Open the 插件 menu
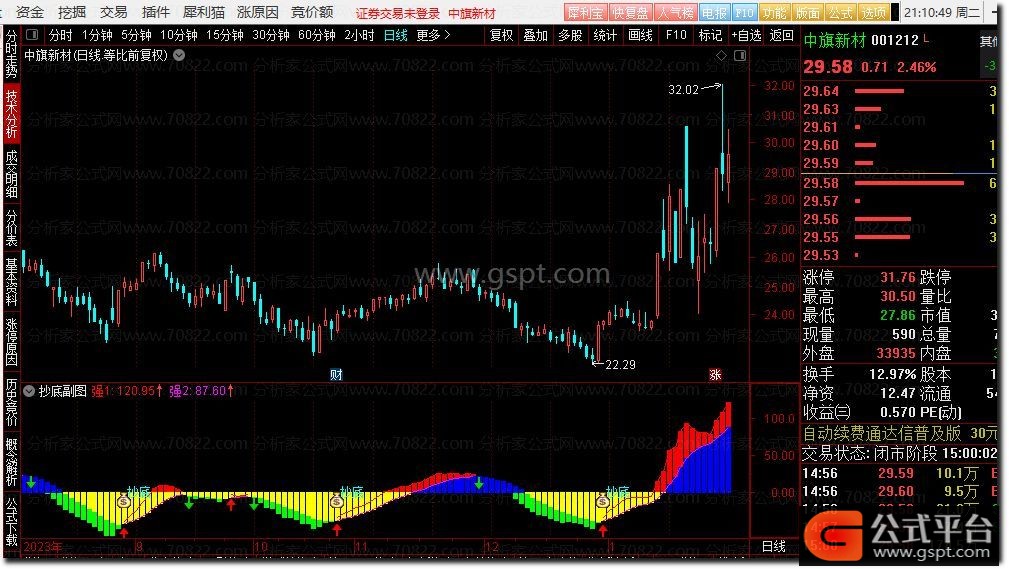This screenshot has height=569, width=1009. (x=155, y=12)
